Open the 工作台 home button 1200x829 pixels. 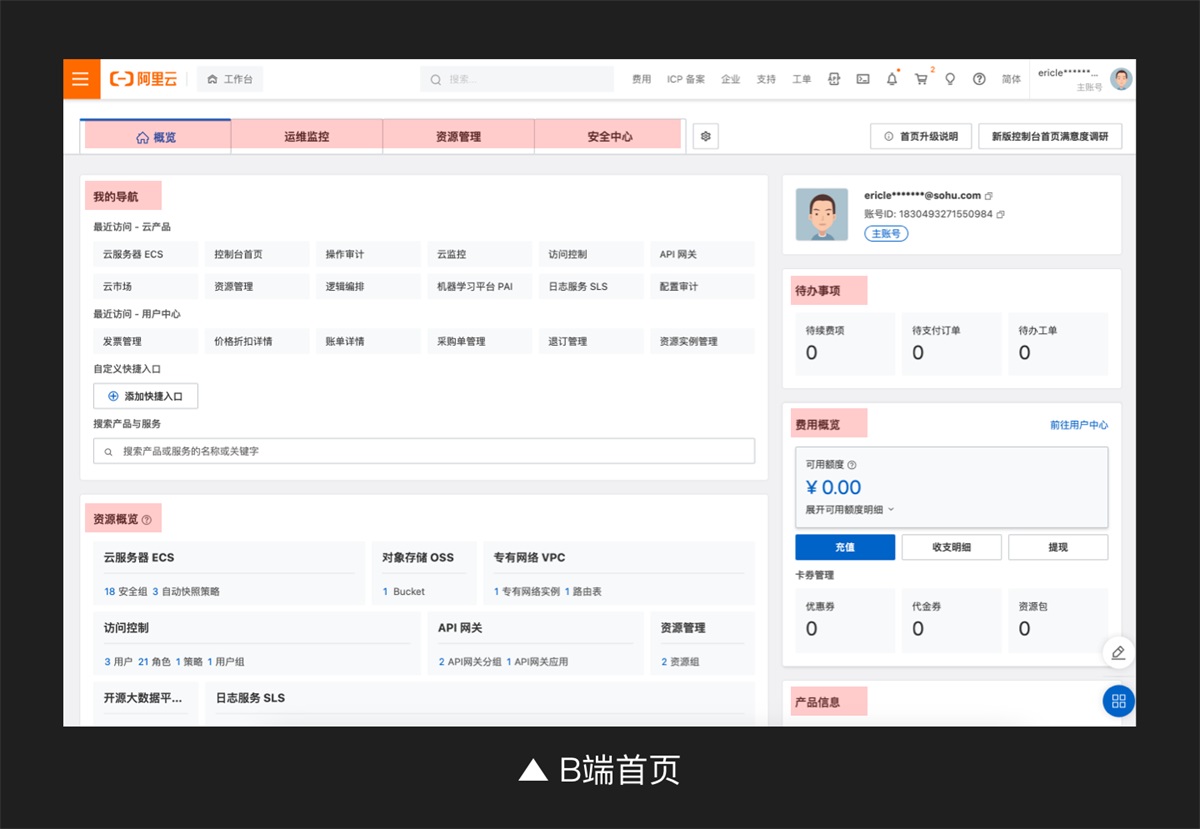click(230, 79)
